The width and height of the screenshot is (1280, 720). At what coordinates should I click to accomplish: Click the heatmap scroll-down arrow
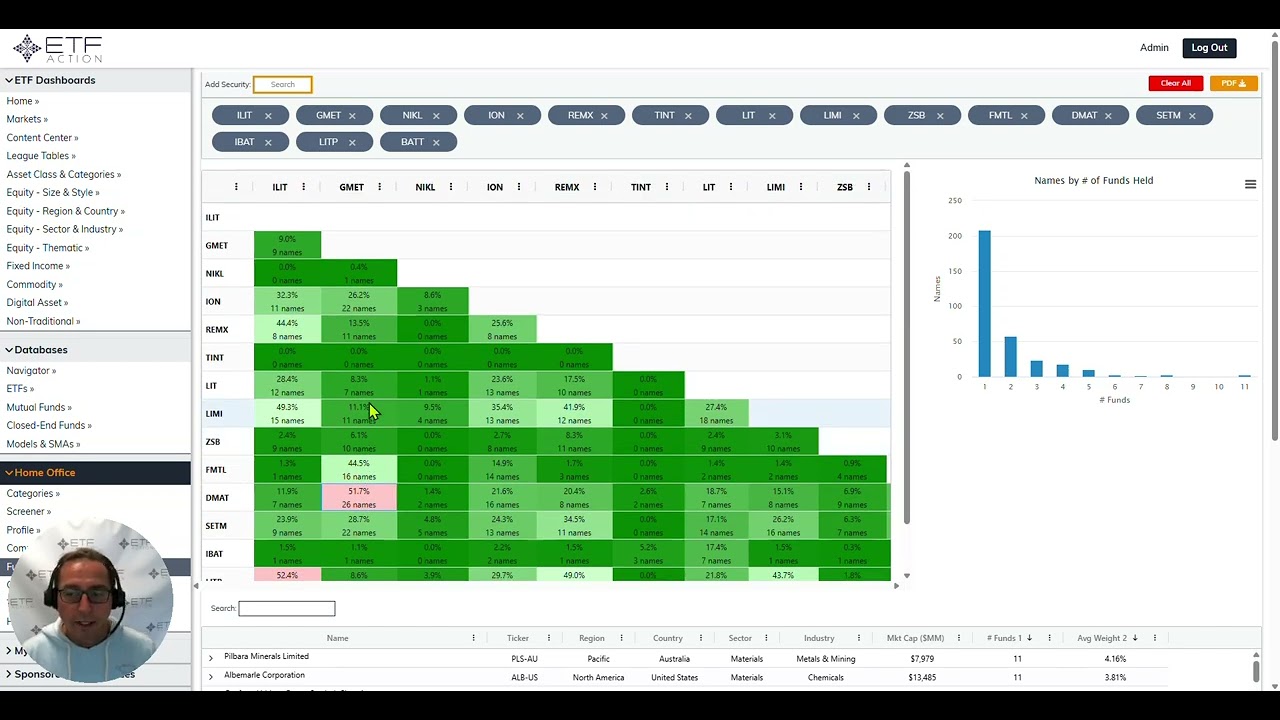(x=906, y=576)
